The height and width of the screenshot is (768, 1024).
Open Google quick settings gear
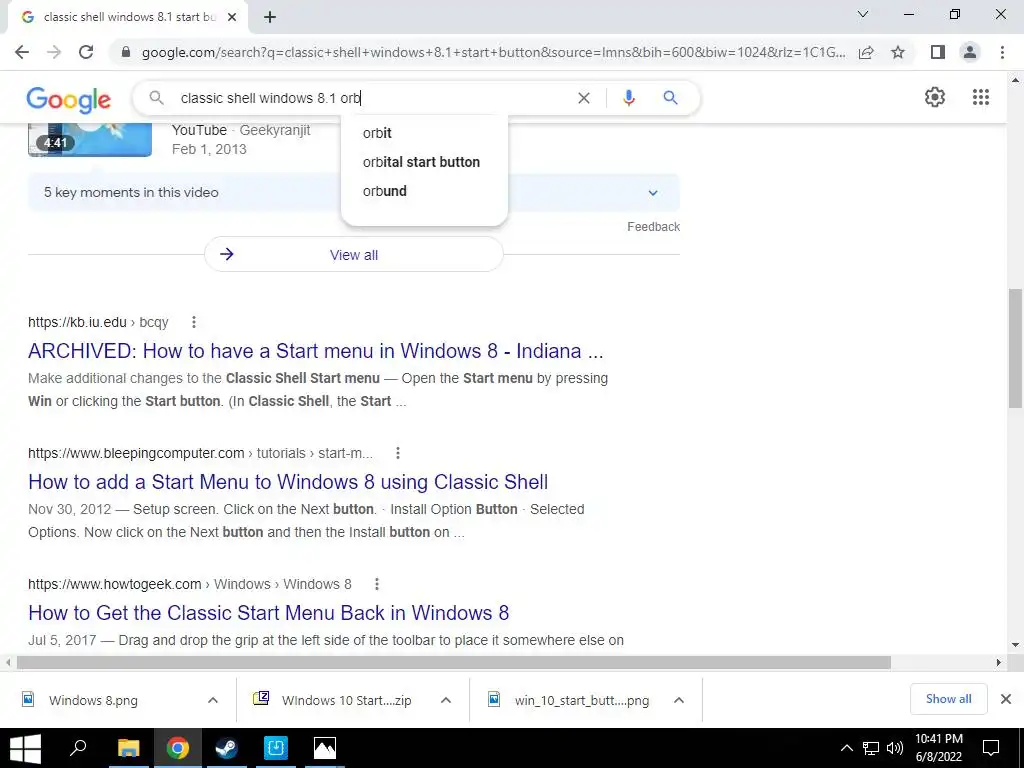click(935, 97)
